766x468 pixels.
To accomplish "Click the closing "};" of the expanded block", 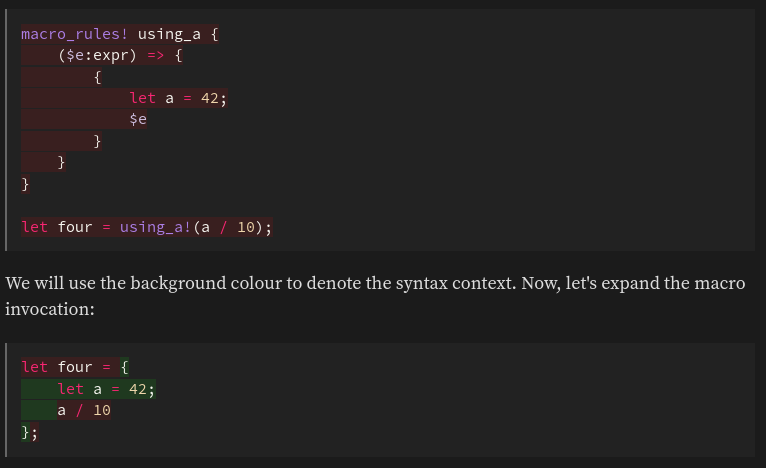I will 30,432.
